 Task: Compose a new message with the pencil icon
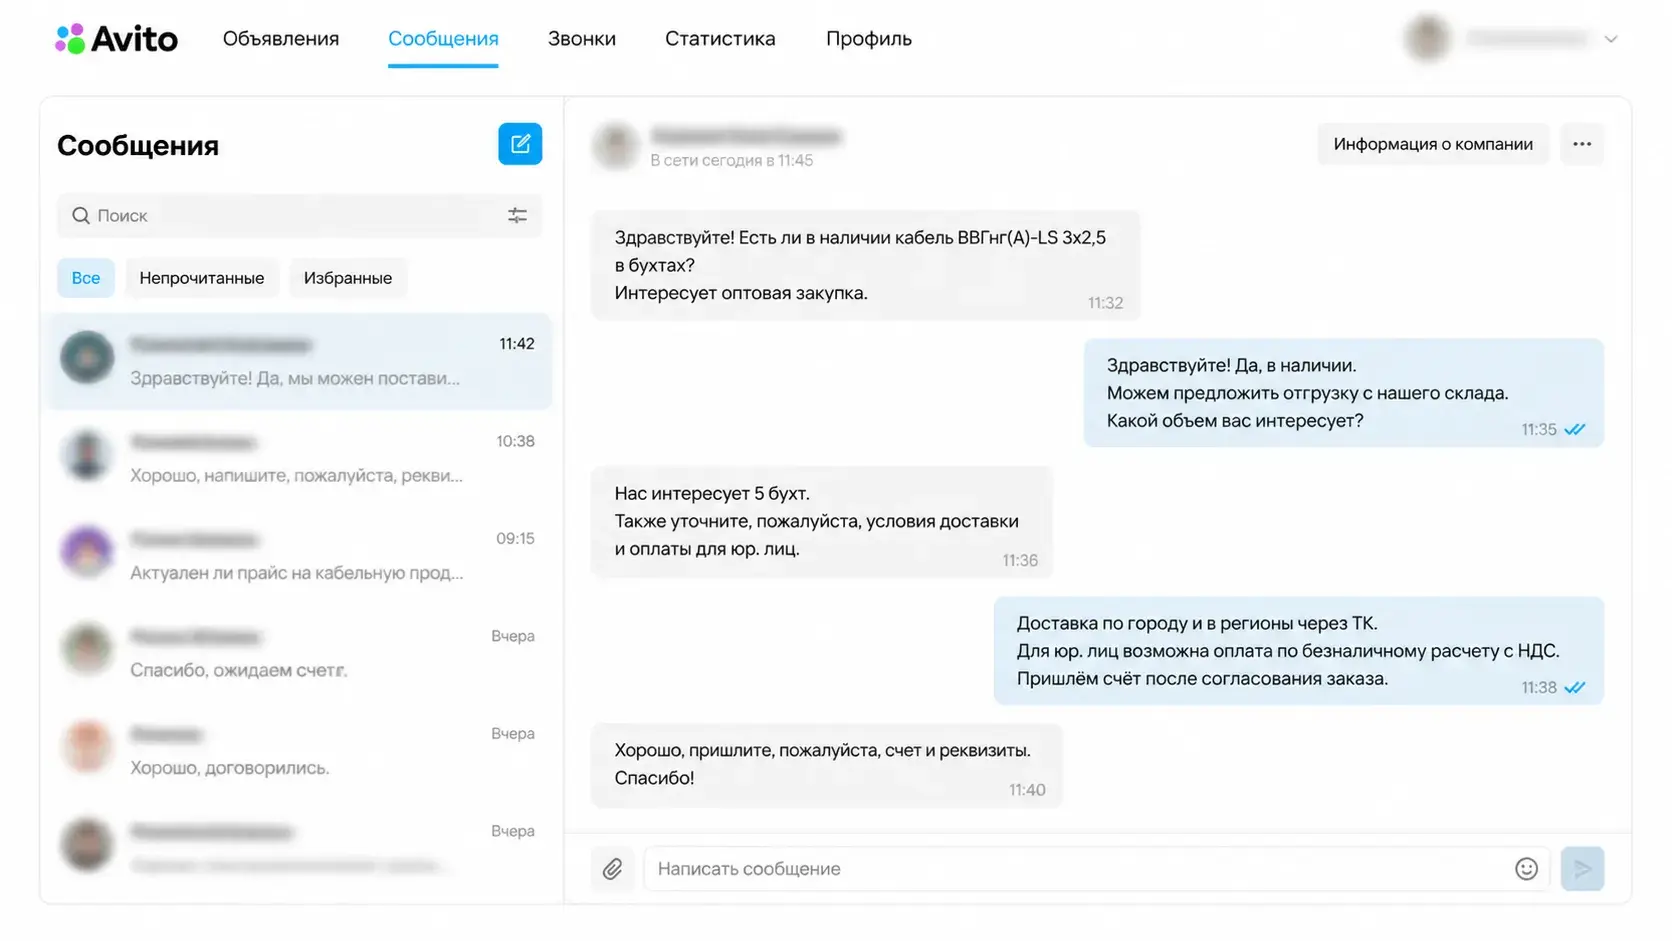coord(520,144)
